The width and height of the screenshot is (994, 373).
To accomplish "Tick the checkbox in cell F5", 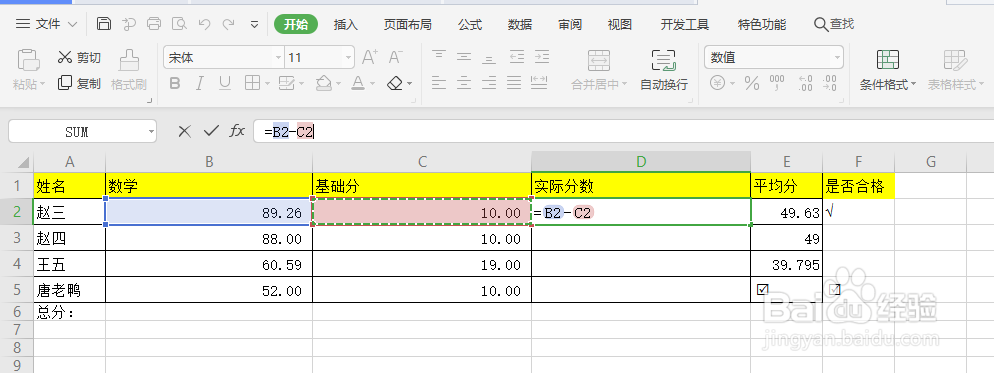I will click(835, 289).
